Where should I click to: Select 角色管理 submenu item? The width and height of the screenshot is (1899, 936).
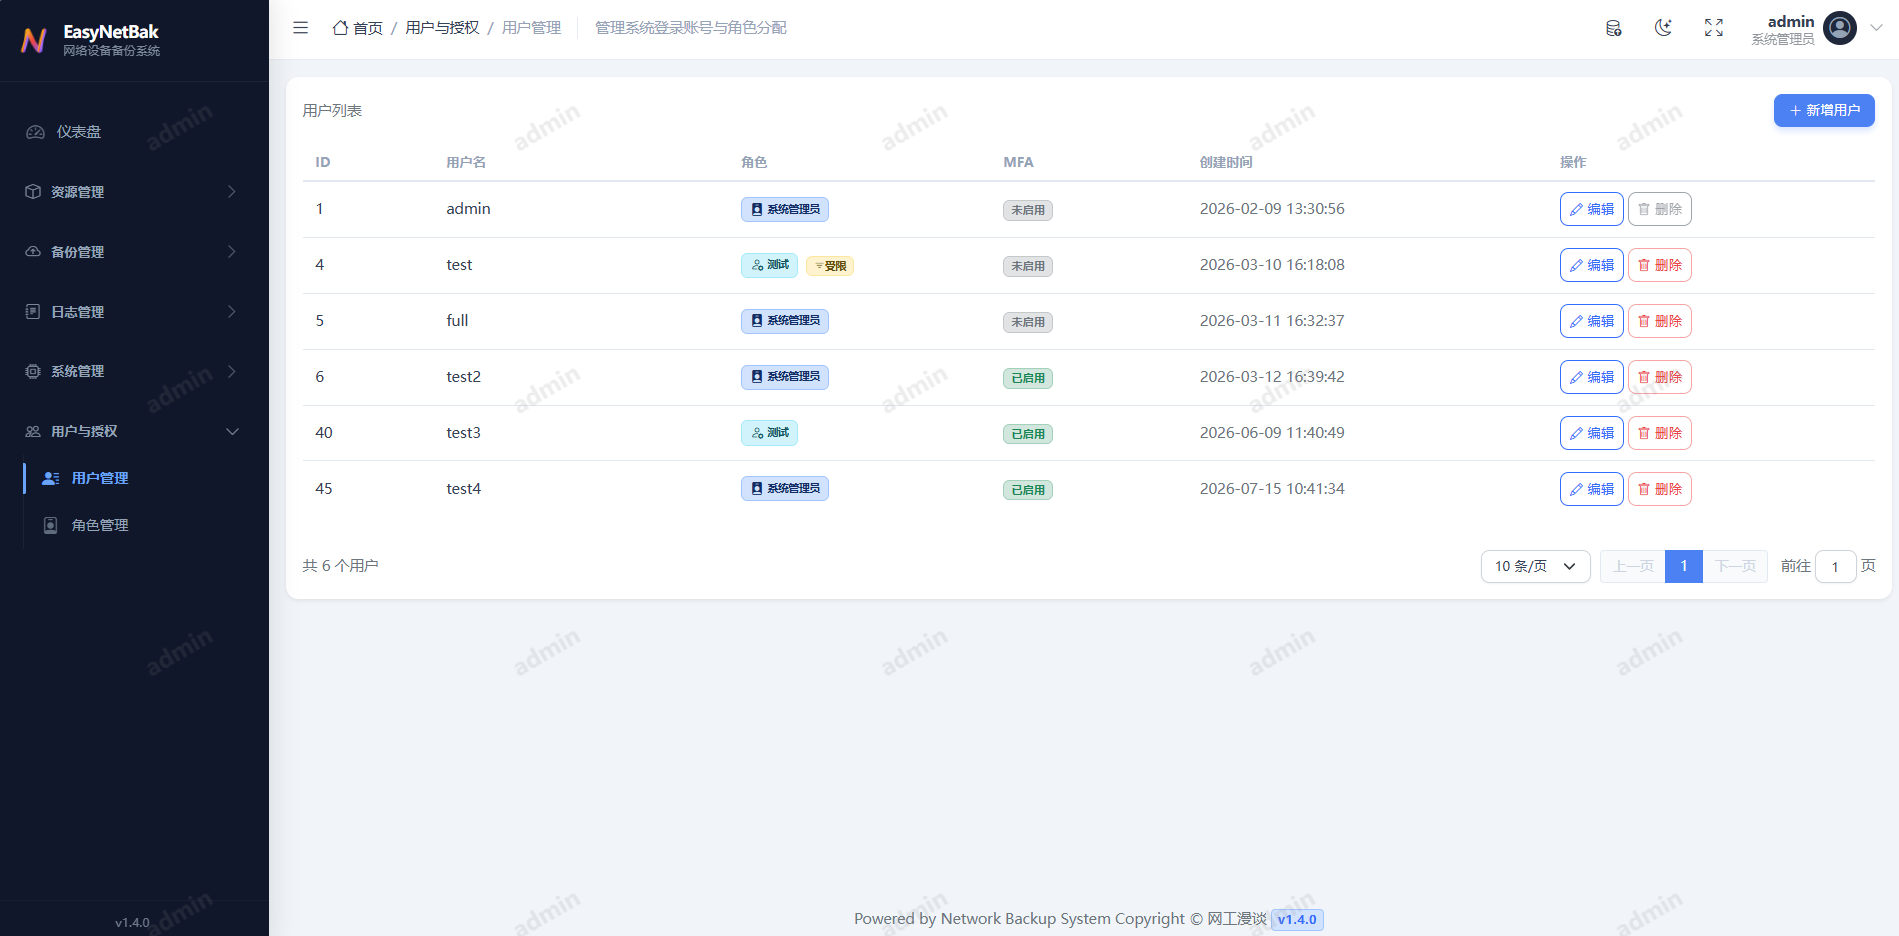140,525
